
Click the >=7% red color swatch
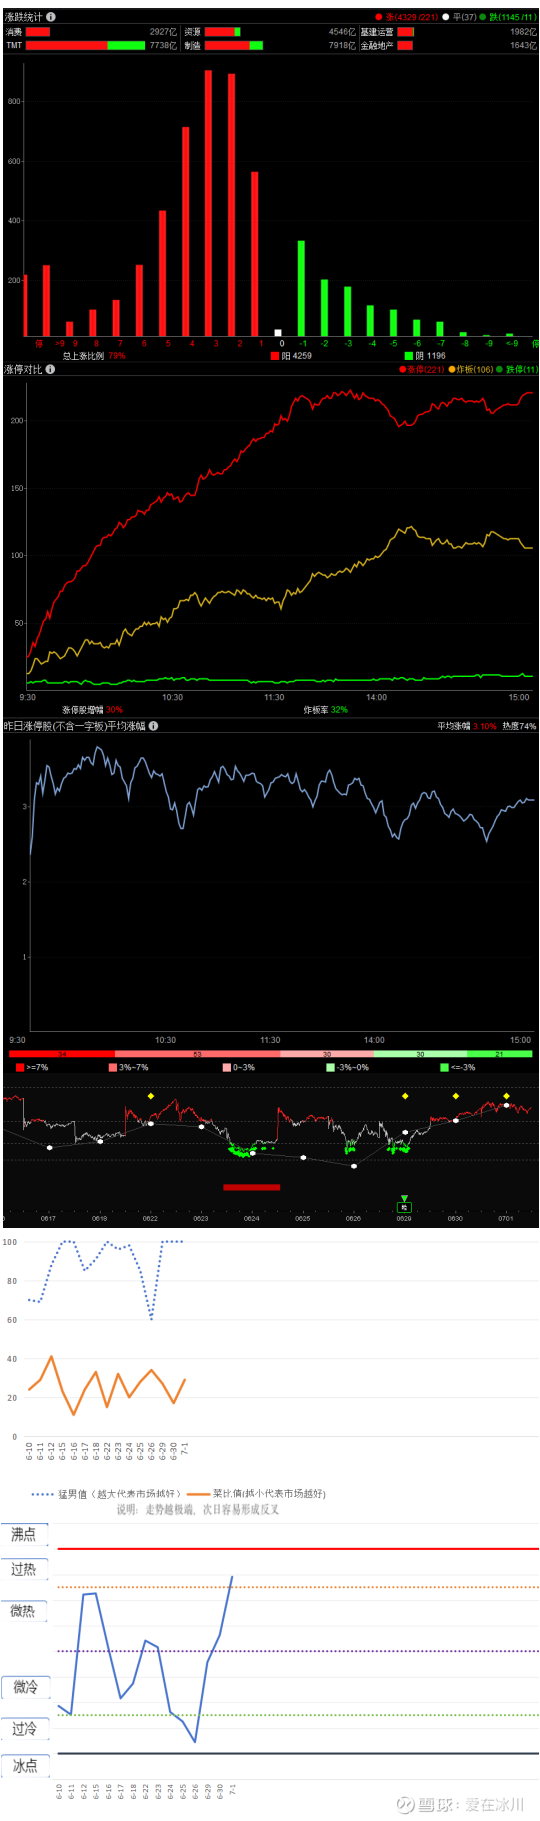pos(20,1067)
